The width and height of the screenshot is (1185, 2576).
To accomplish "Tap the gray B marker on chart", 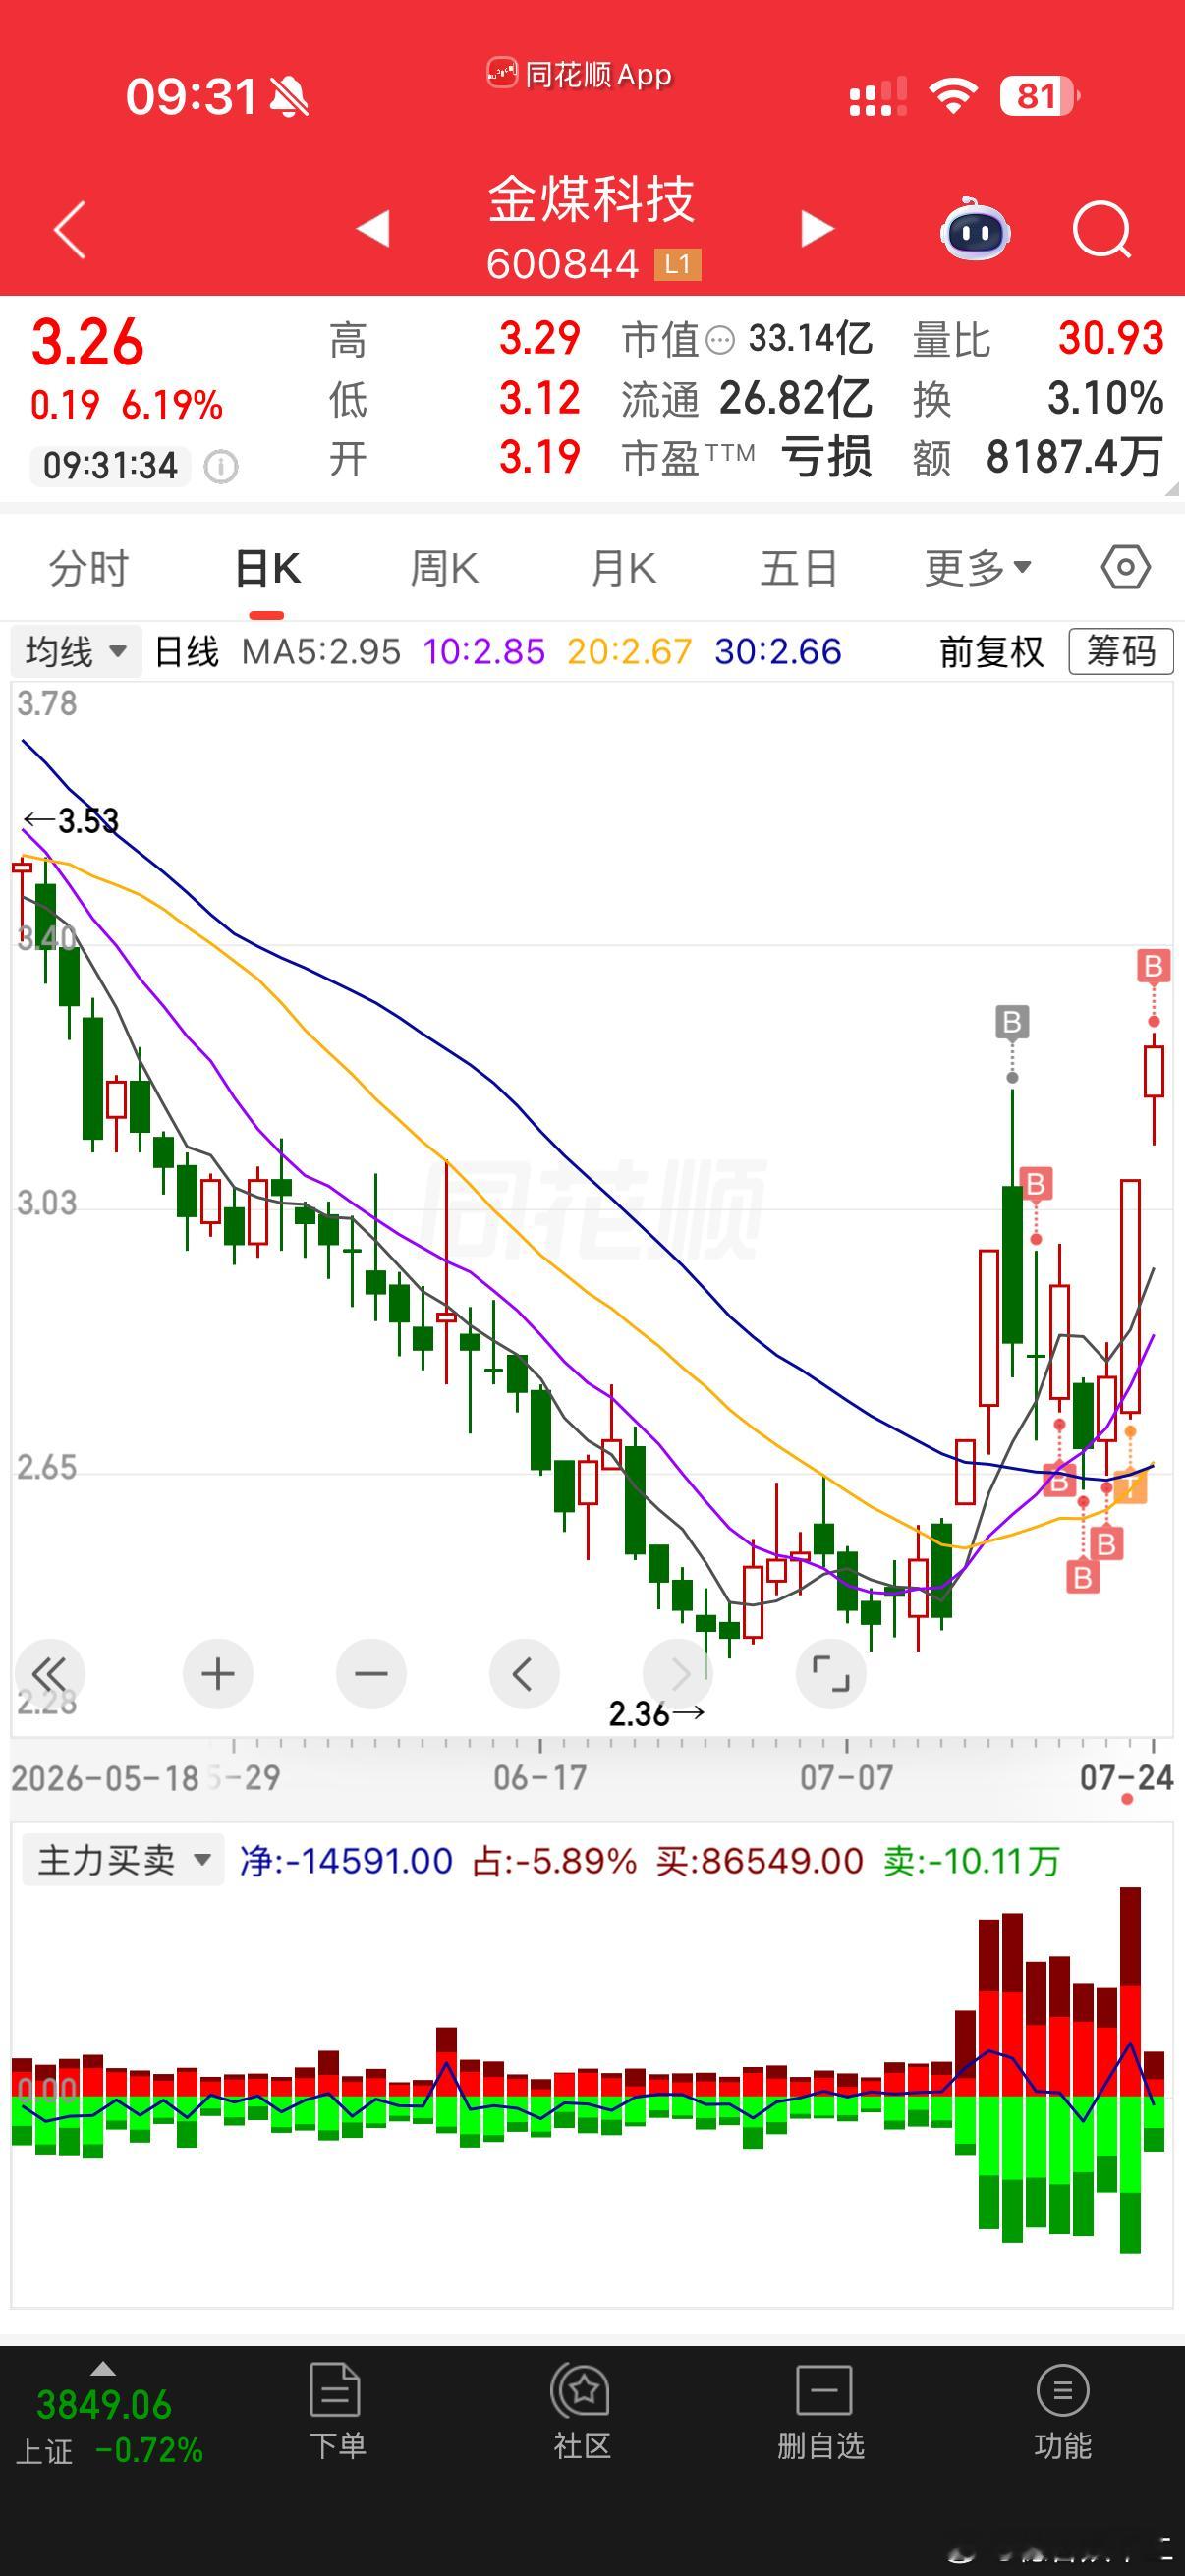I will click(1012, 1022).
